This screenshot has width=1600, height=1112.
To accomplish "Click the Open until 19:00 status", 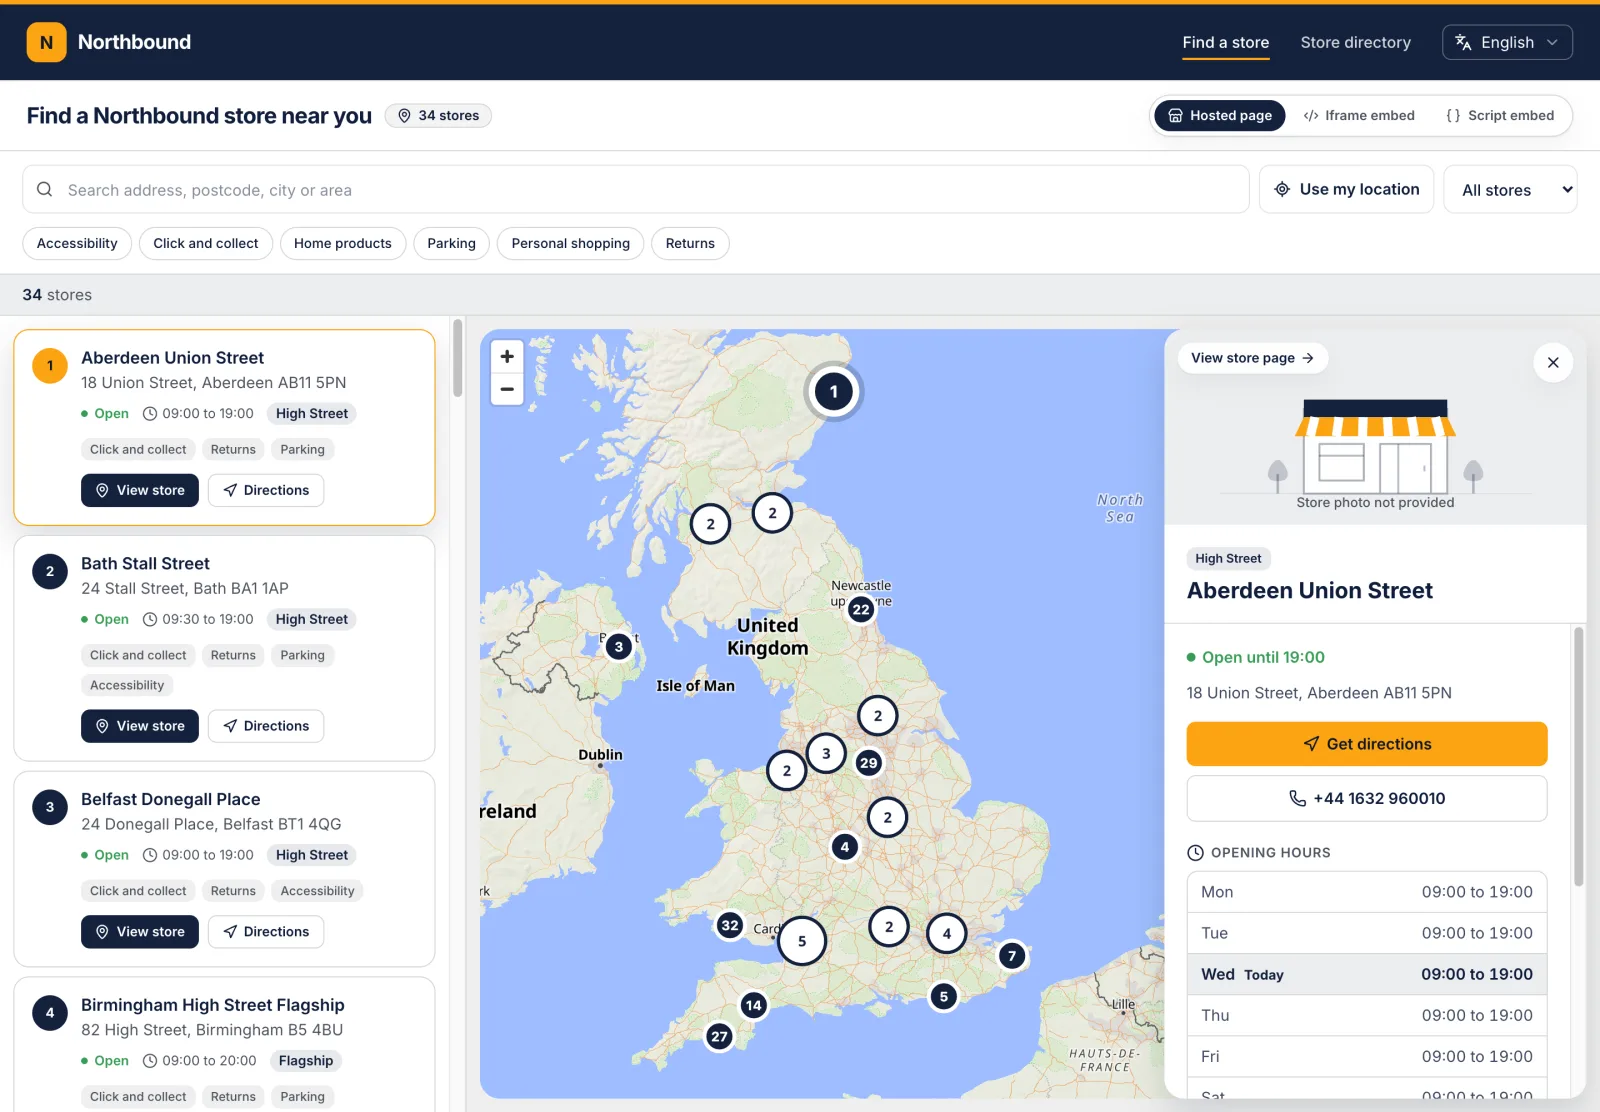I will (1256, 658).
